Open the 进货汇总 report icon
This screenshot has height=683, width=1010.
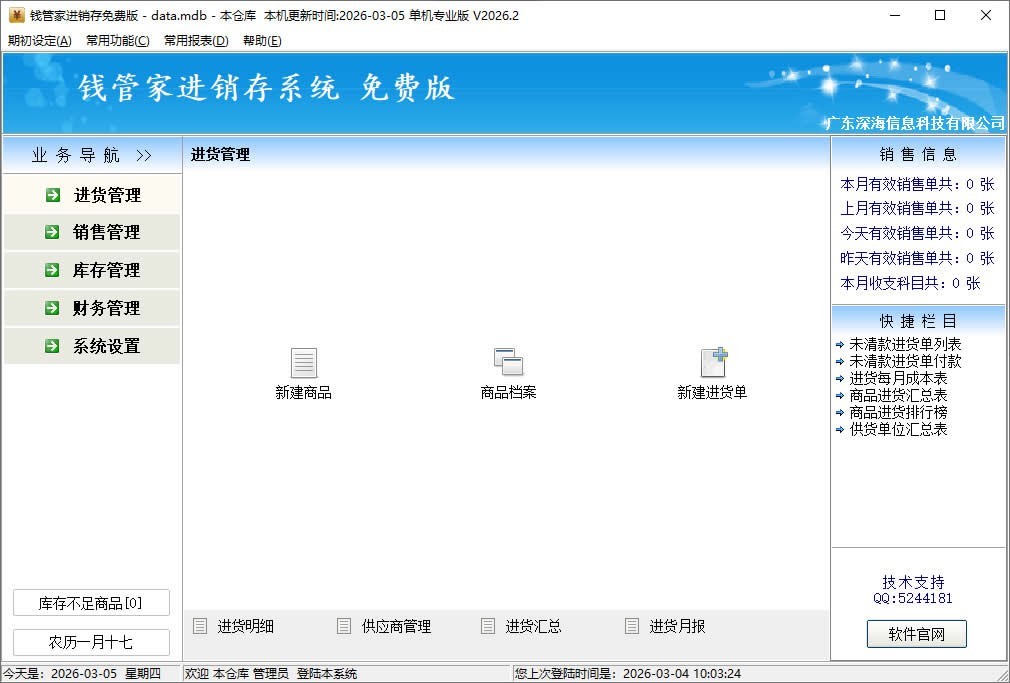[x=488, y=626]
